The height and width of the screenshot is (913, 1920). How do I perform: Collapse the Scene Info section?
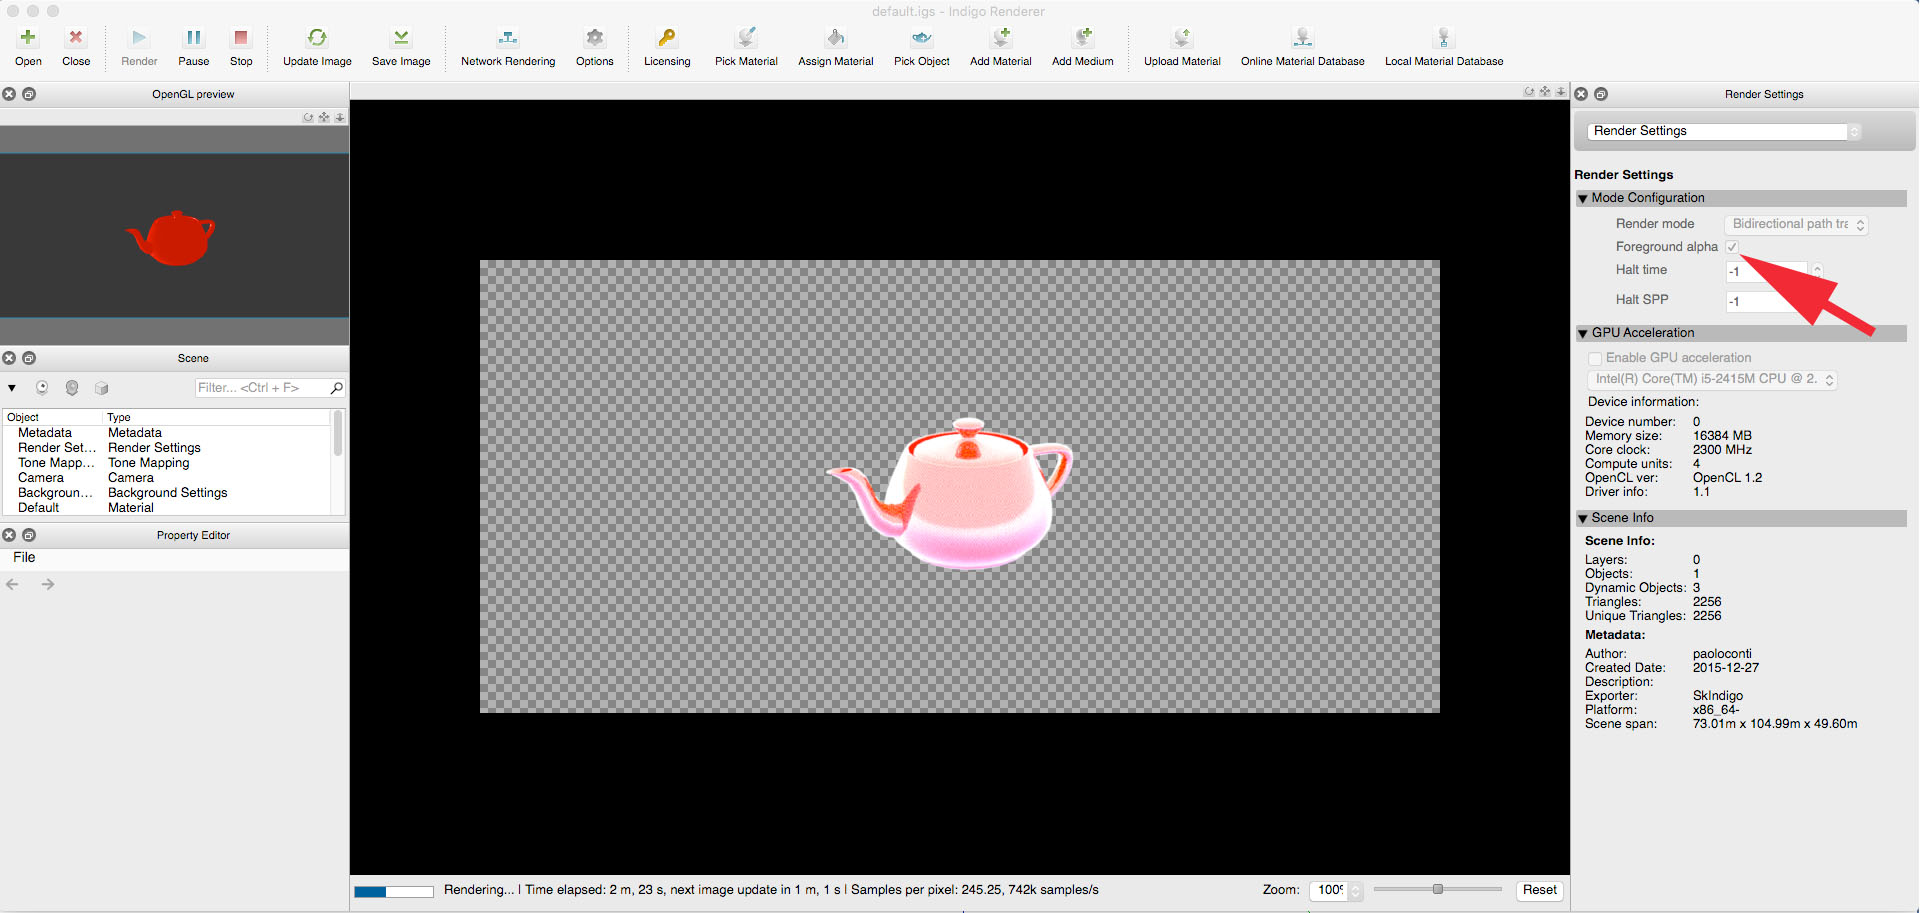pos(1583,519)
